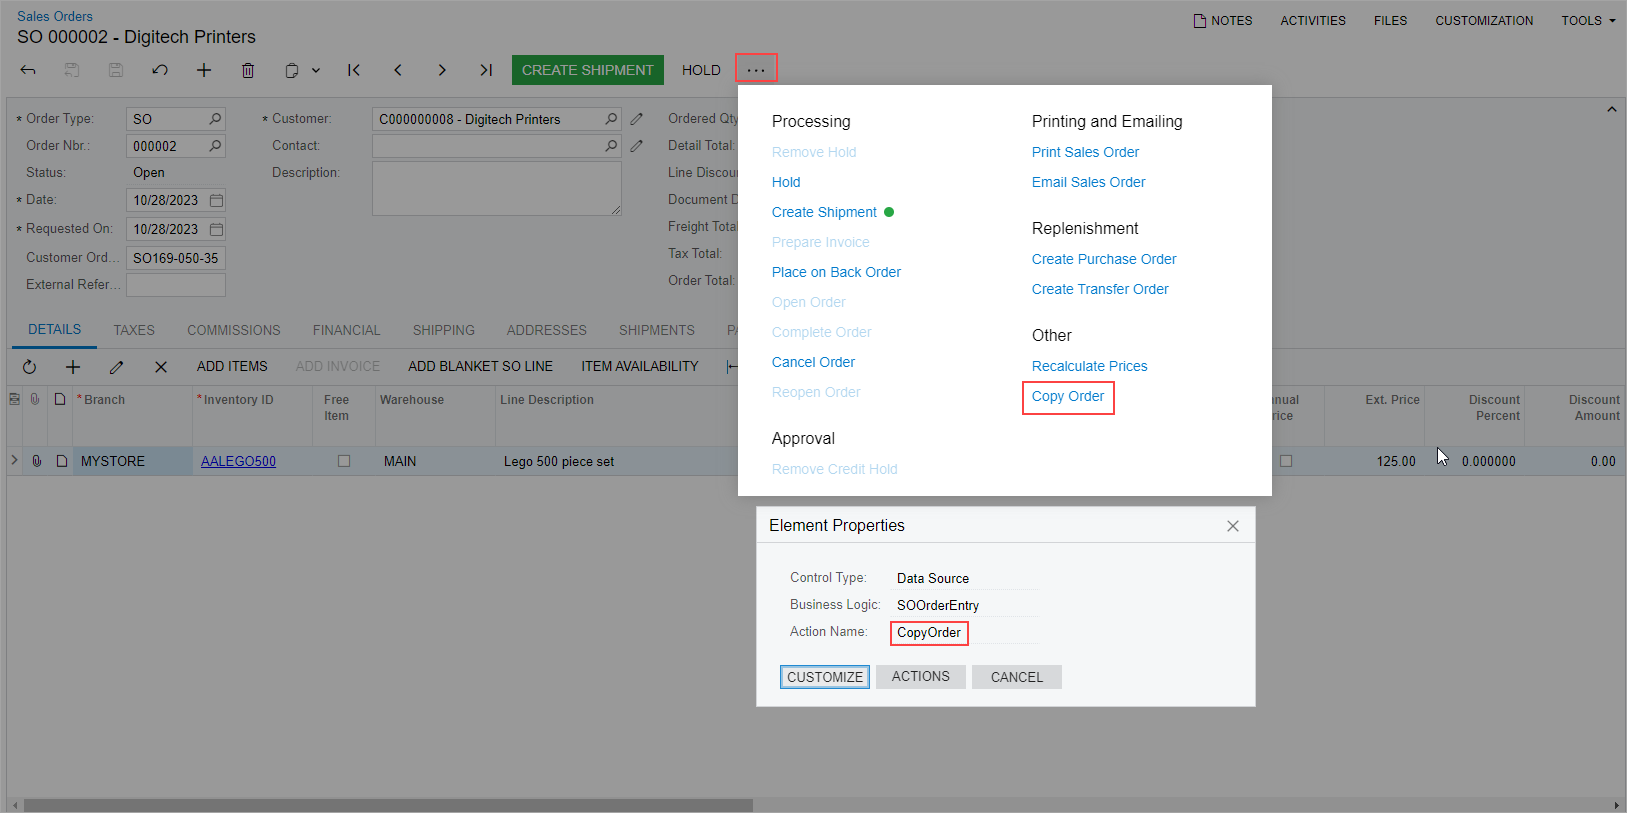This screenshot has height=813, width=1627.
Task: Navigate to the next record
Action: (x=442, y=70)
